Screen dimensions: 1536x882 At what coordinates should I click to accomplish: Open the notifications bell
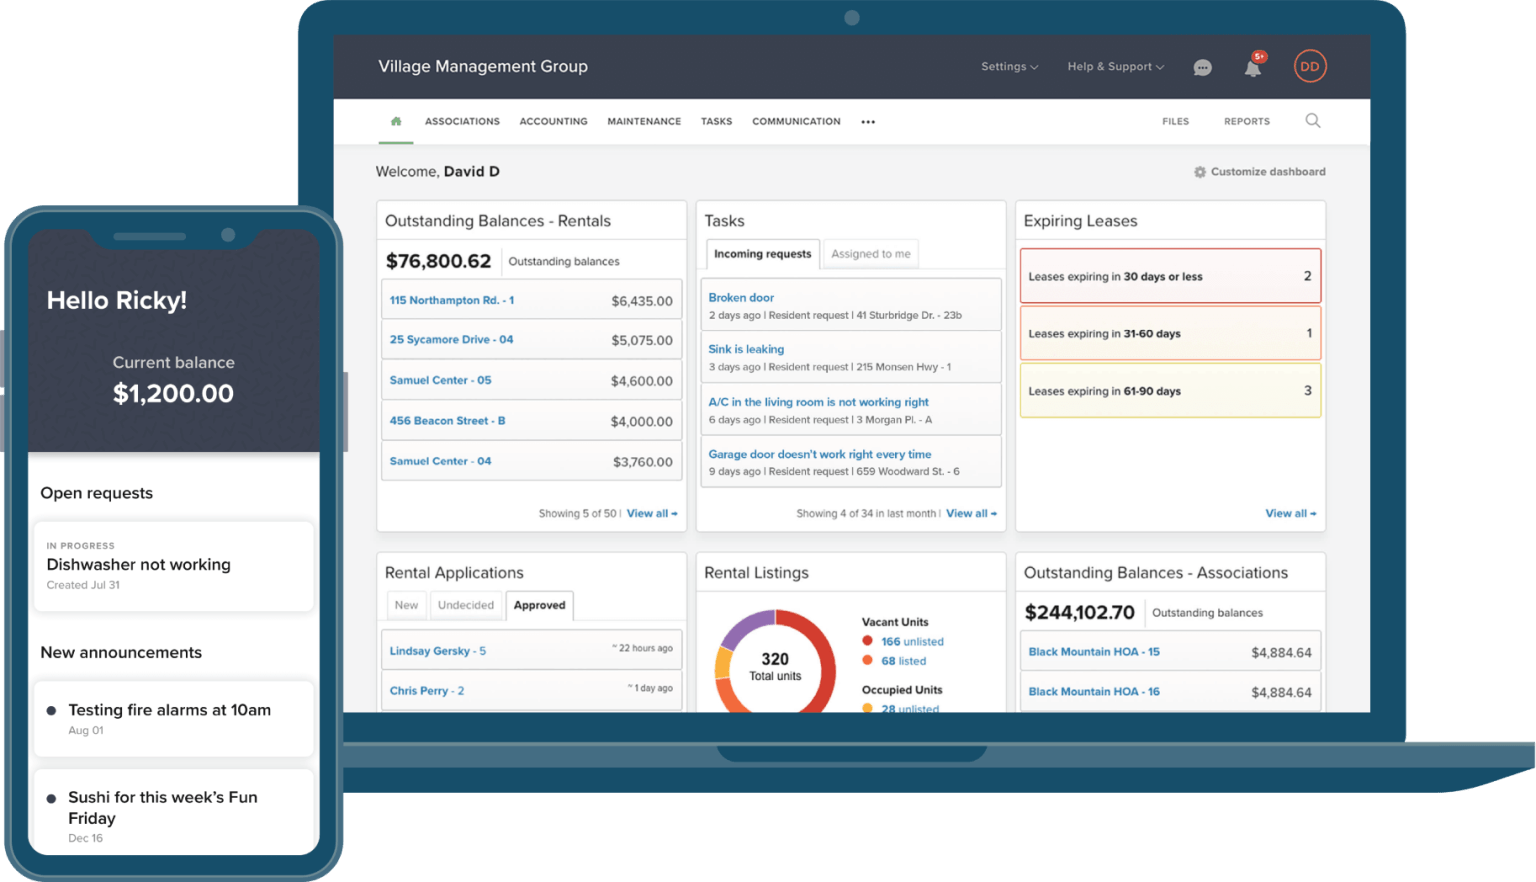1253,67
